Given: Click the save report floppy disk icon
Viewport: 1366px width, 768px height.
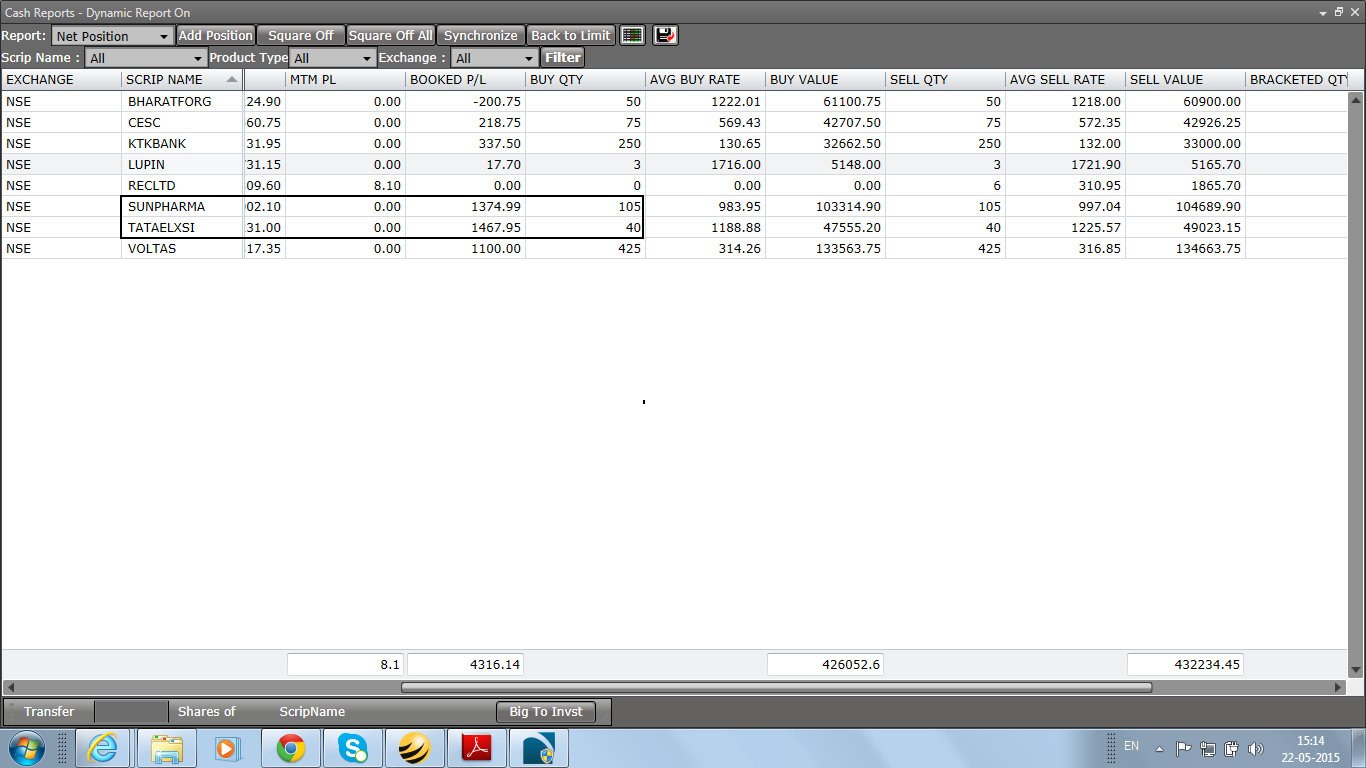Looking at the screenshot, I should pyautogui.click(x=665, y=35).
